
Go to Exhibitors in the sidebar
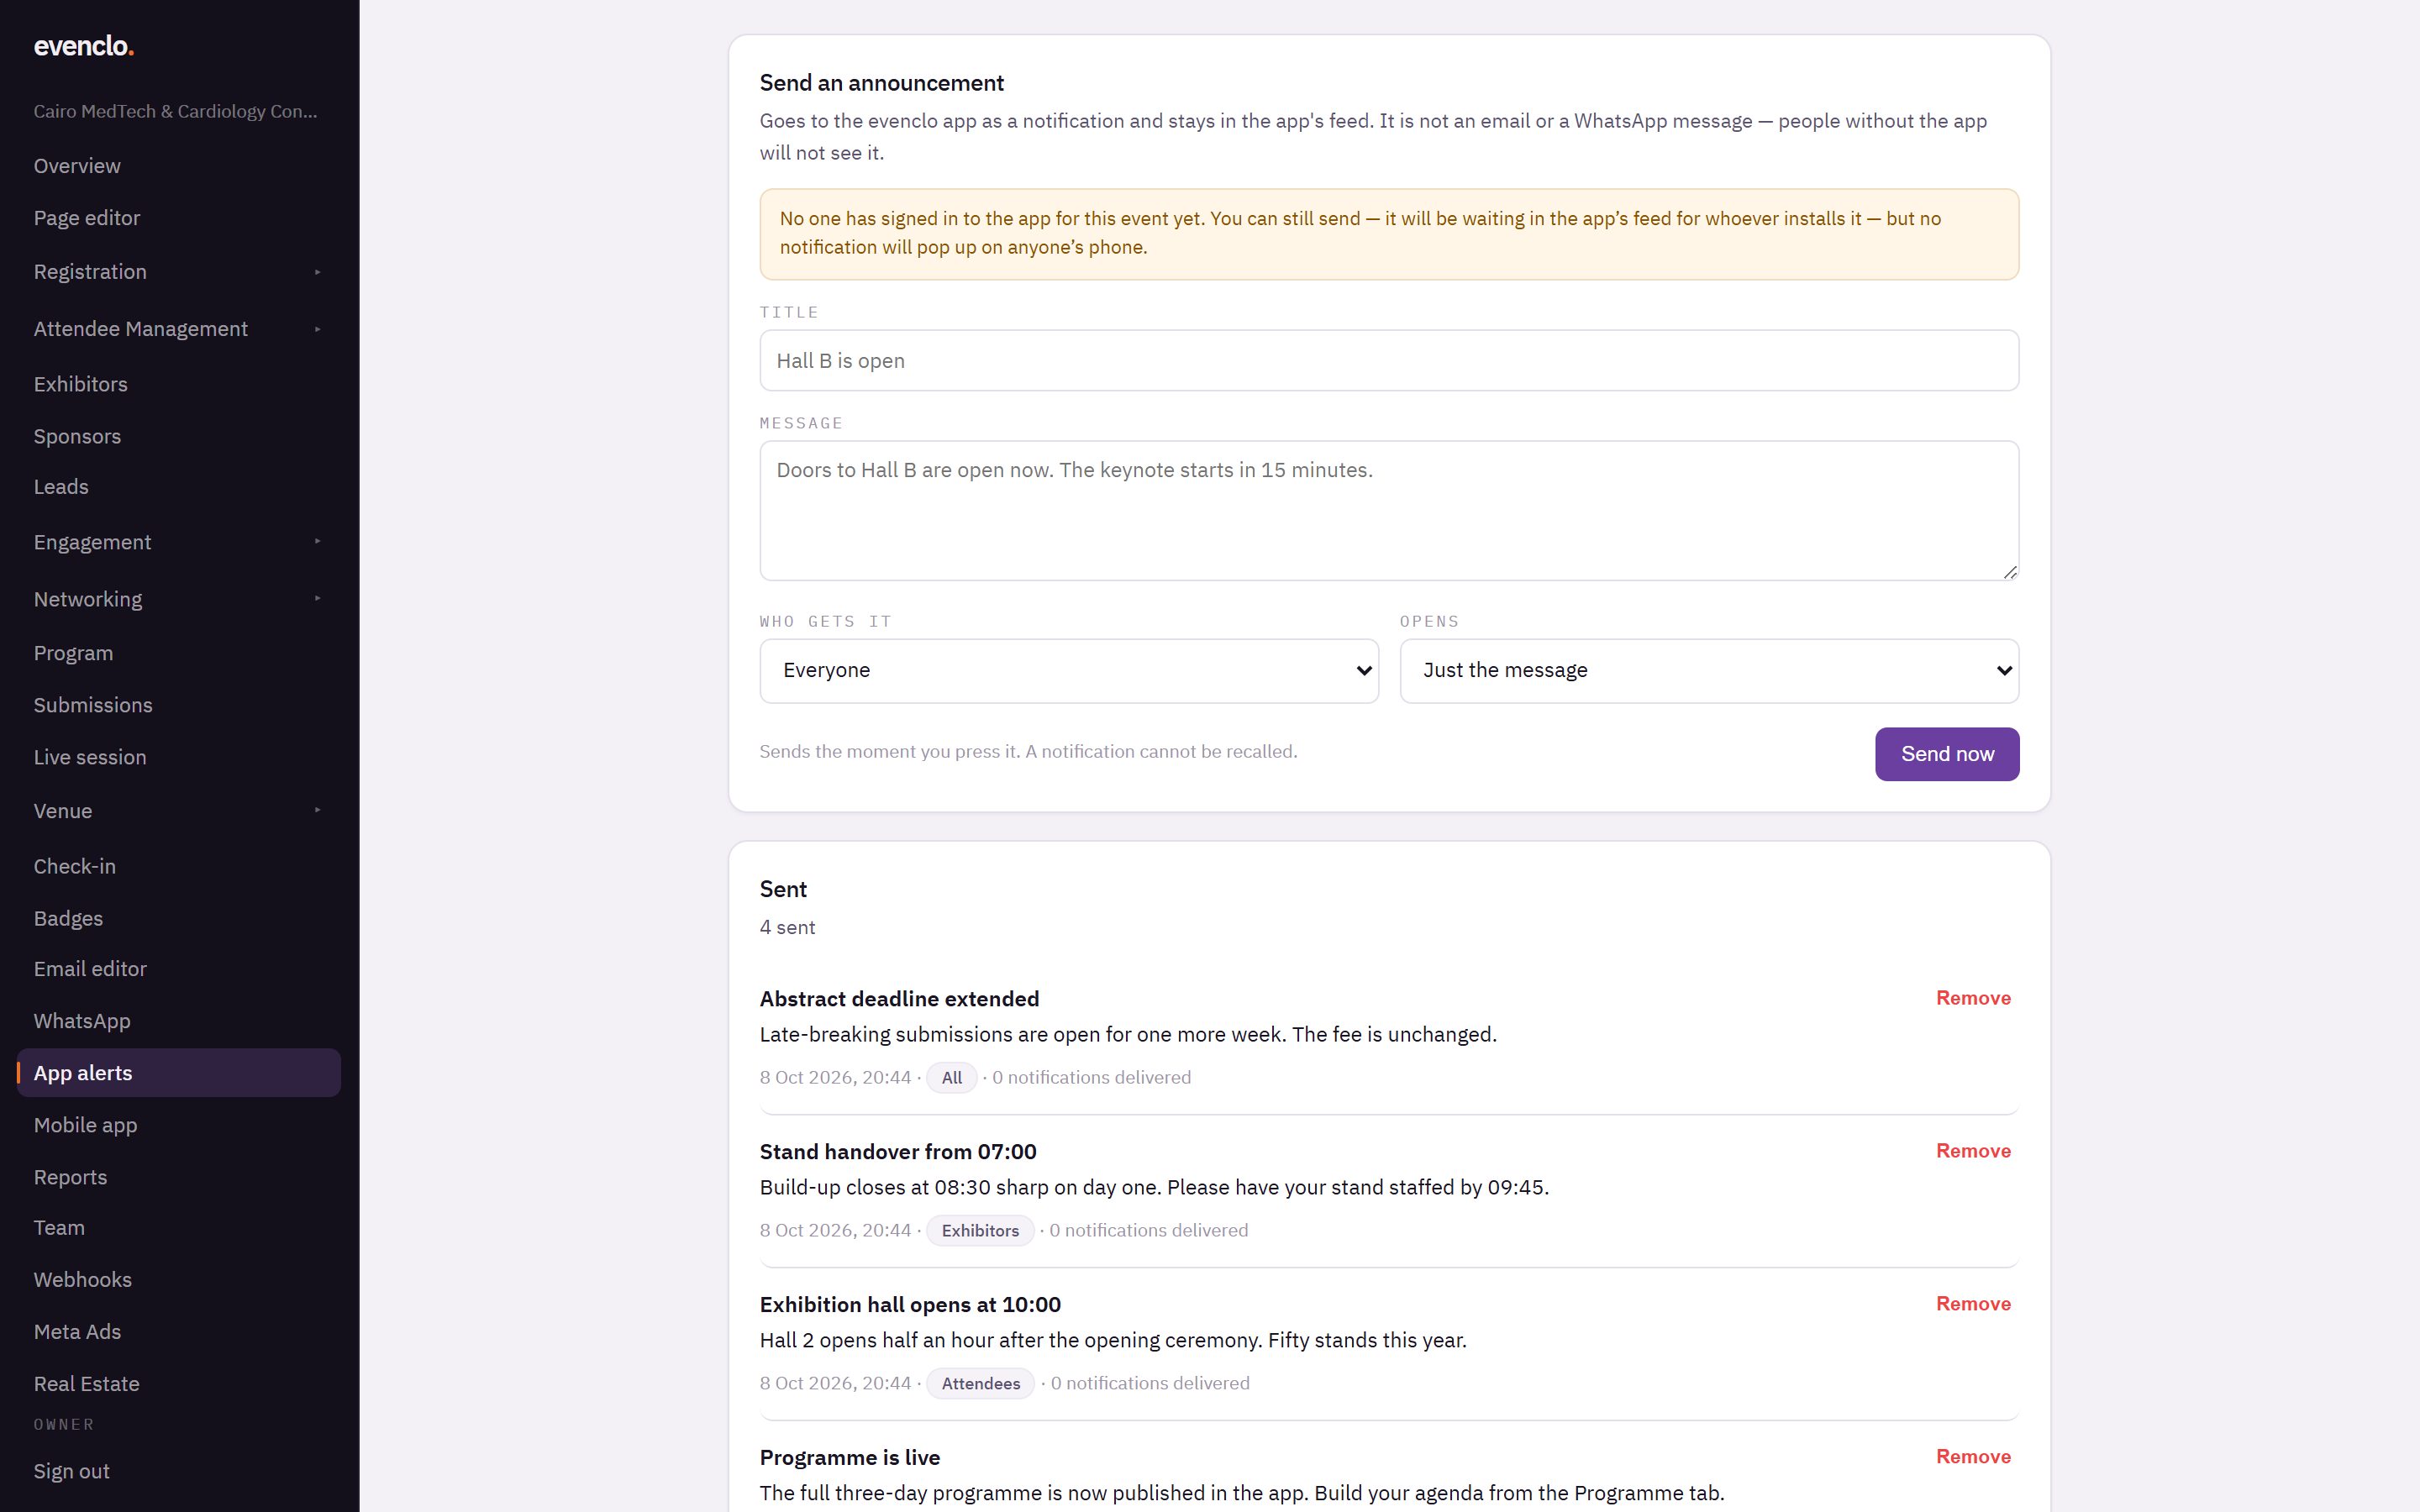178,384
